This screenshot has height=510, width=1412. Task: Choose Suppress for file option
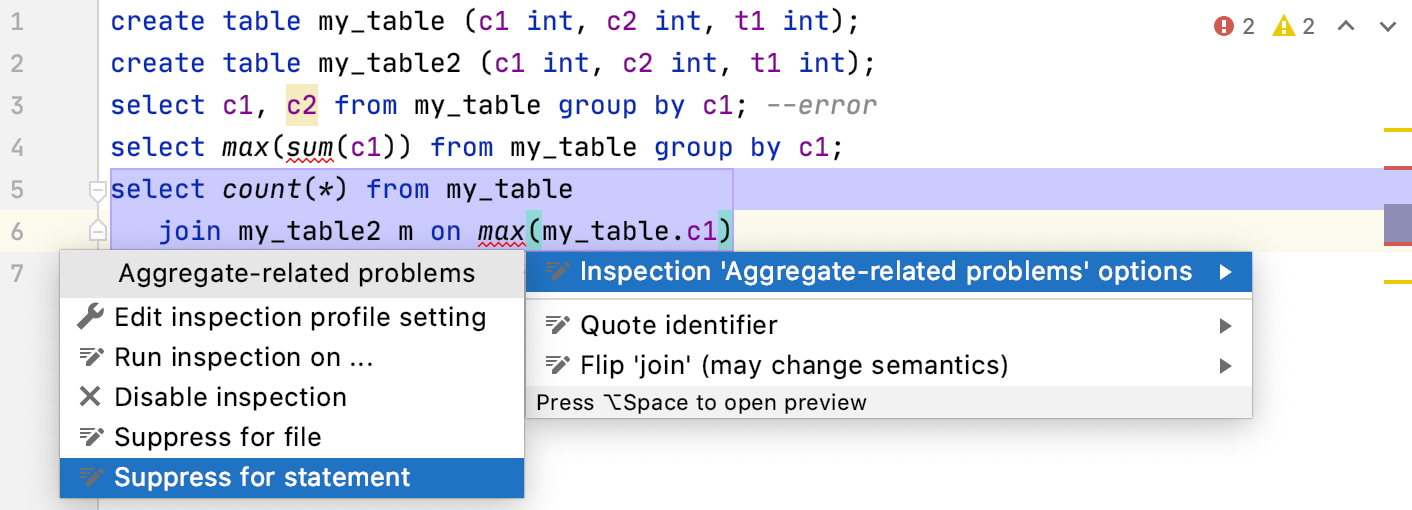click(218, 437)
